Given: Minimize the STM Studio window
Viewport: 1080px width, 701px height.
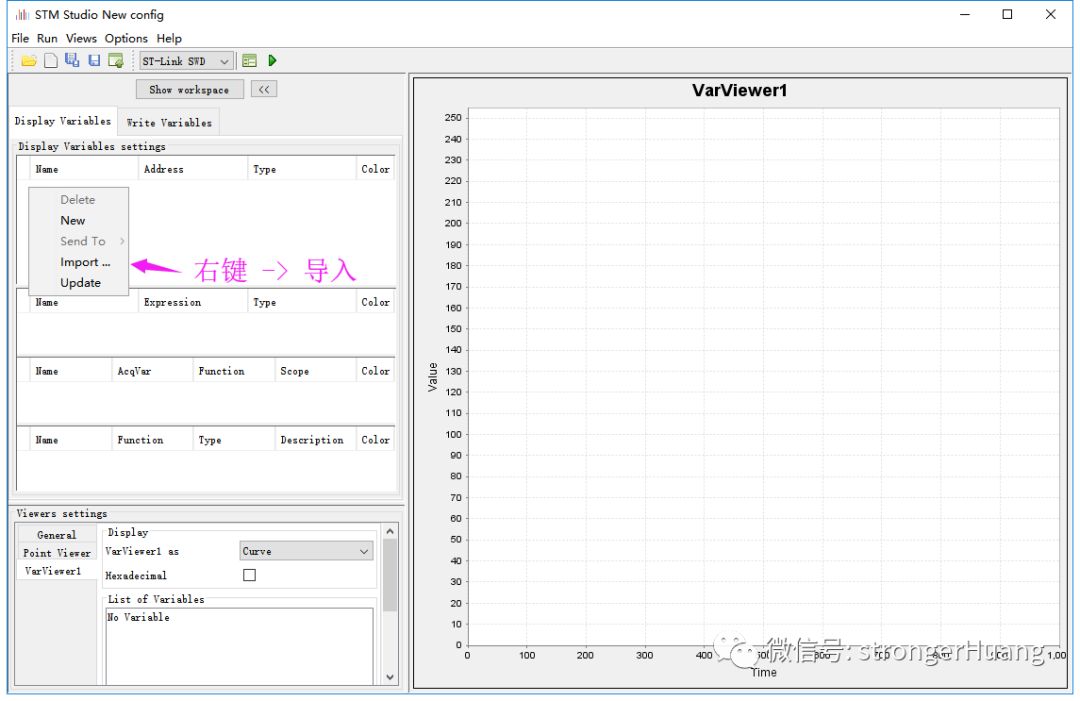Looking at the screenshot, I should (965, 14).
